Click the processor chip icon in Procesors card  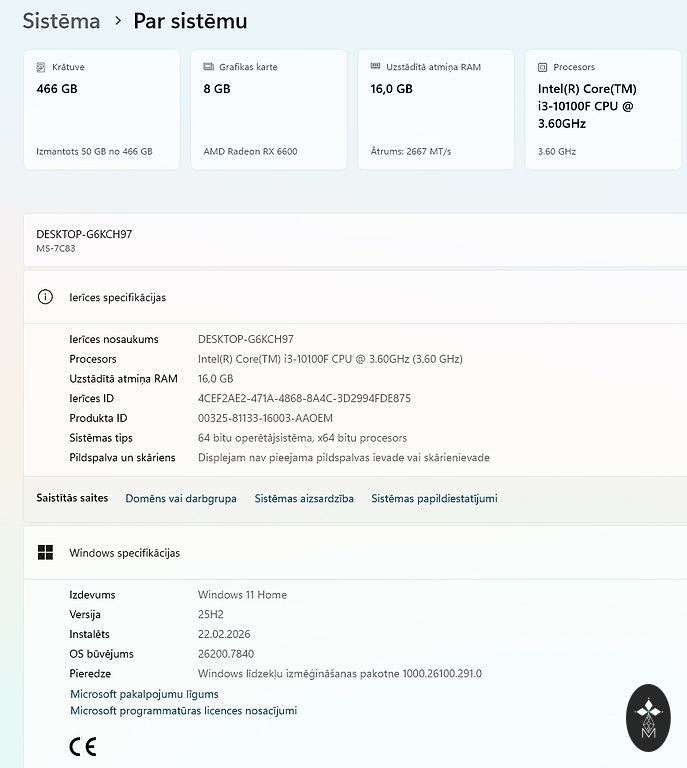pyautogui.click(x=542, y=67)
